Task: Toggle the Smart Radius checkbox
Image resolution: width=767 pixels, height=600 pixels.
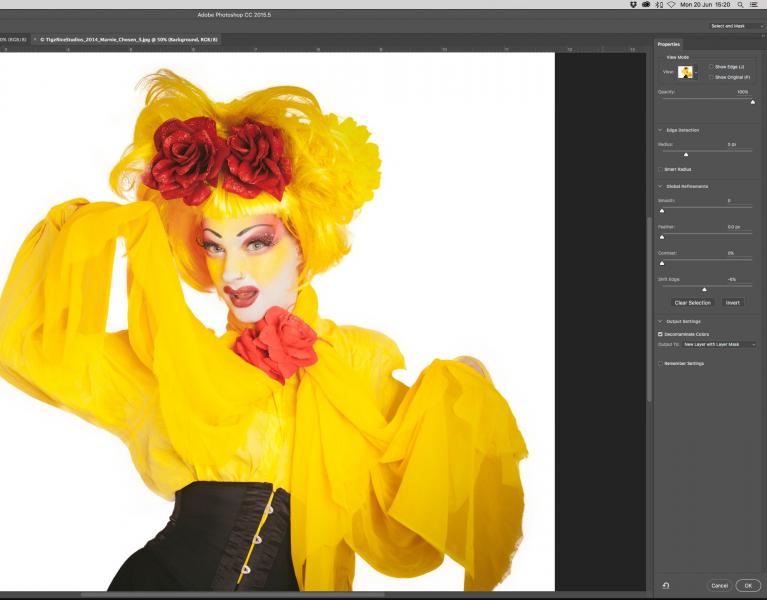Action: tap(660, 169)
